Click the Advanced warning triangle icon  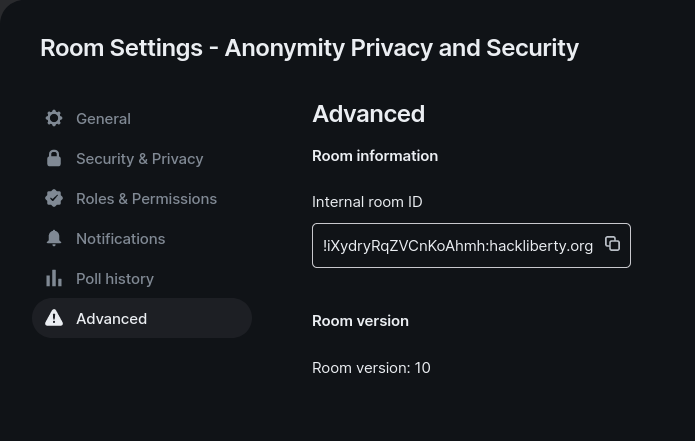click(54, 318)
